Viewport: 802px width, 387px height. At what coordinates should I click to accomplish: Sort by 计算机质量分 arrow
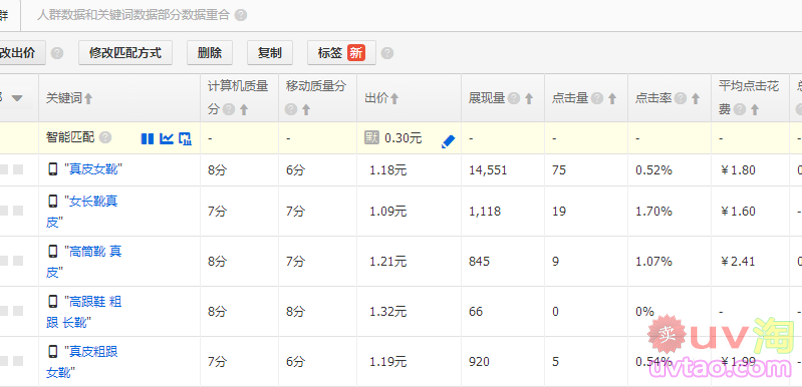click(x=243, y=109)
